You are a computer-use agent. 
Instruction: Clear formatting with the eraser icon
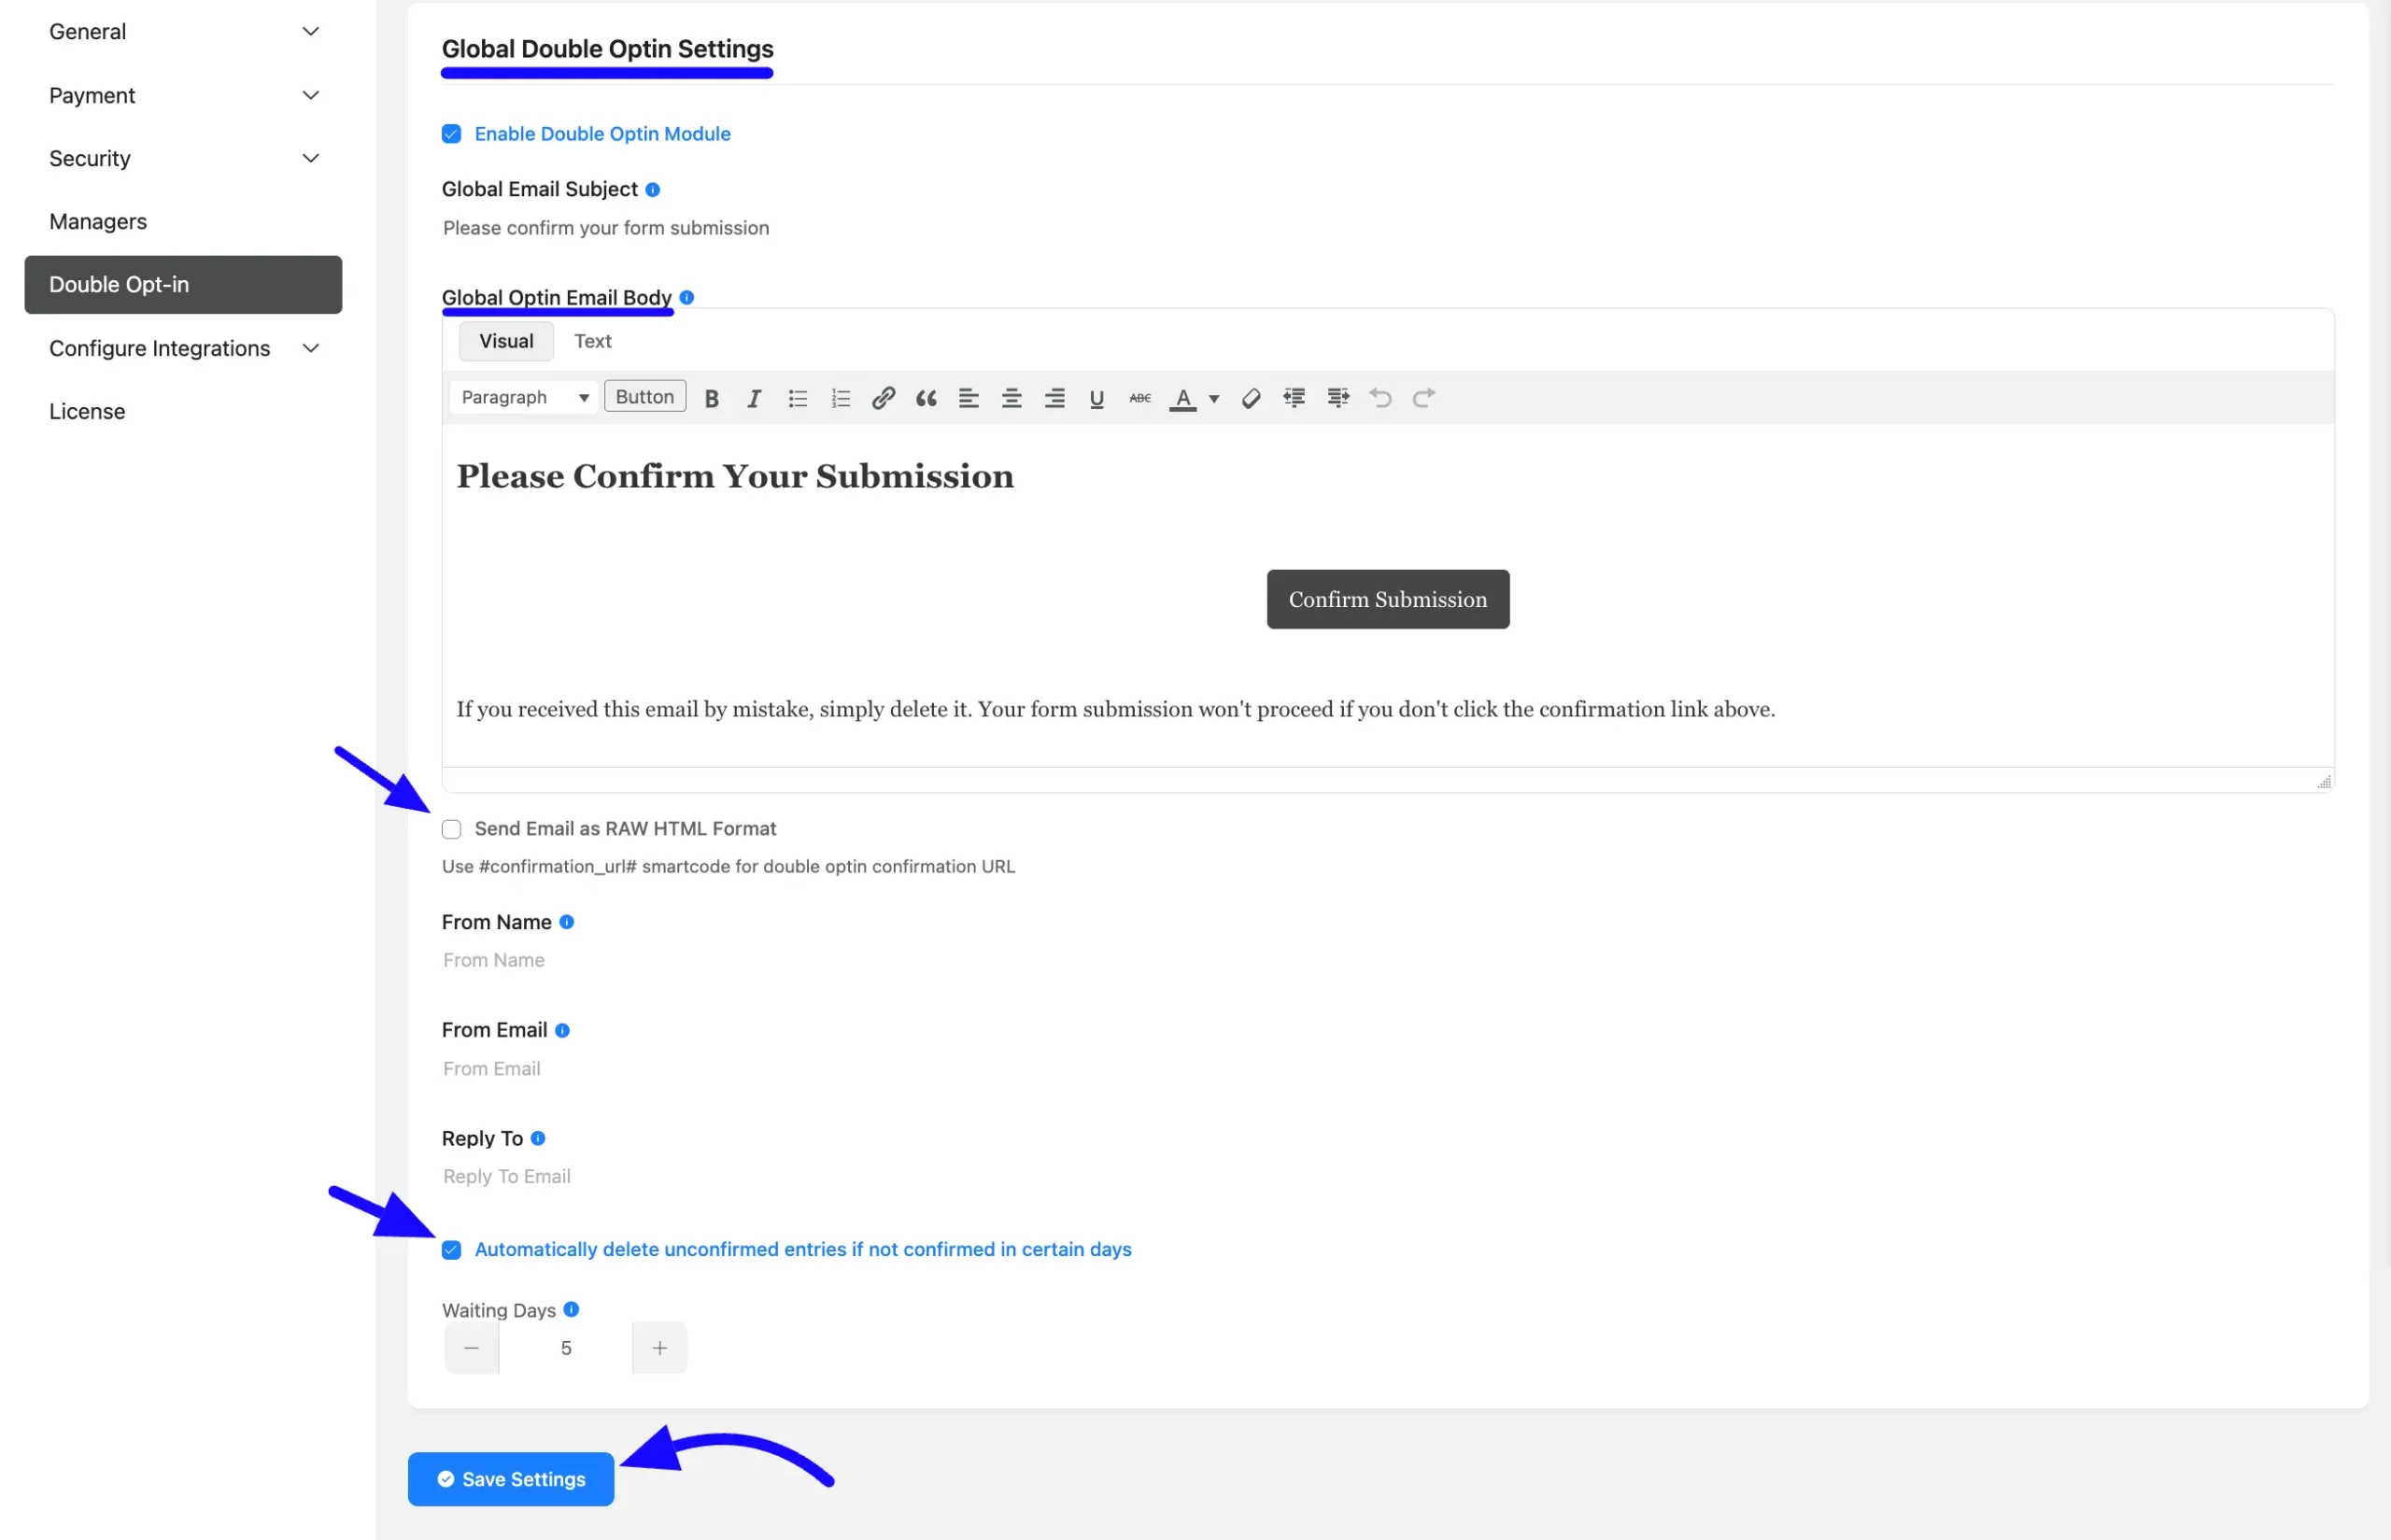pyautogui.click(x=1250, y=398)
